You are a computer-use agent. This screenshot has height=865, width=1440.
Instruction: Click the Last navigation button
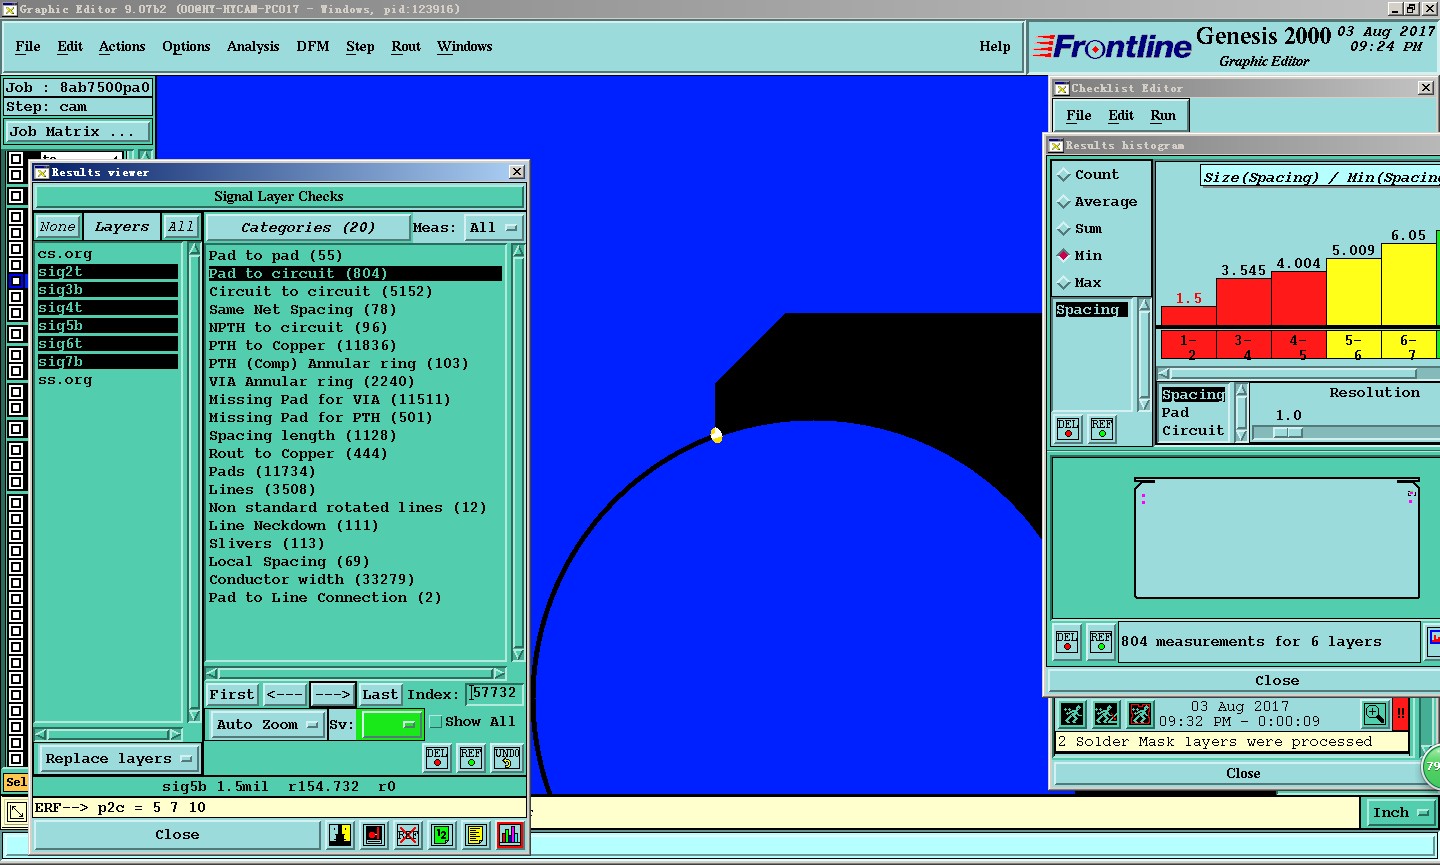pos(380,695)
